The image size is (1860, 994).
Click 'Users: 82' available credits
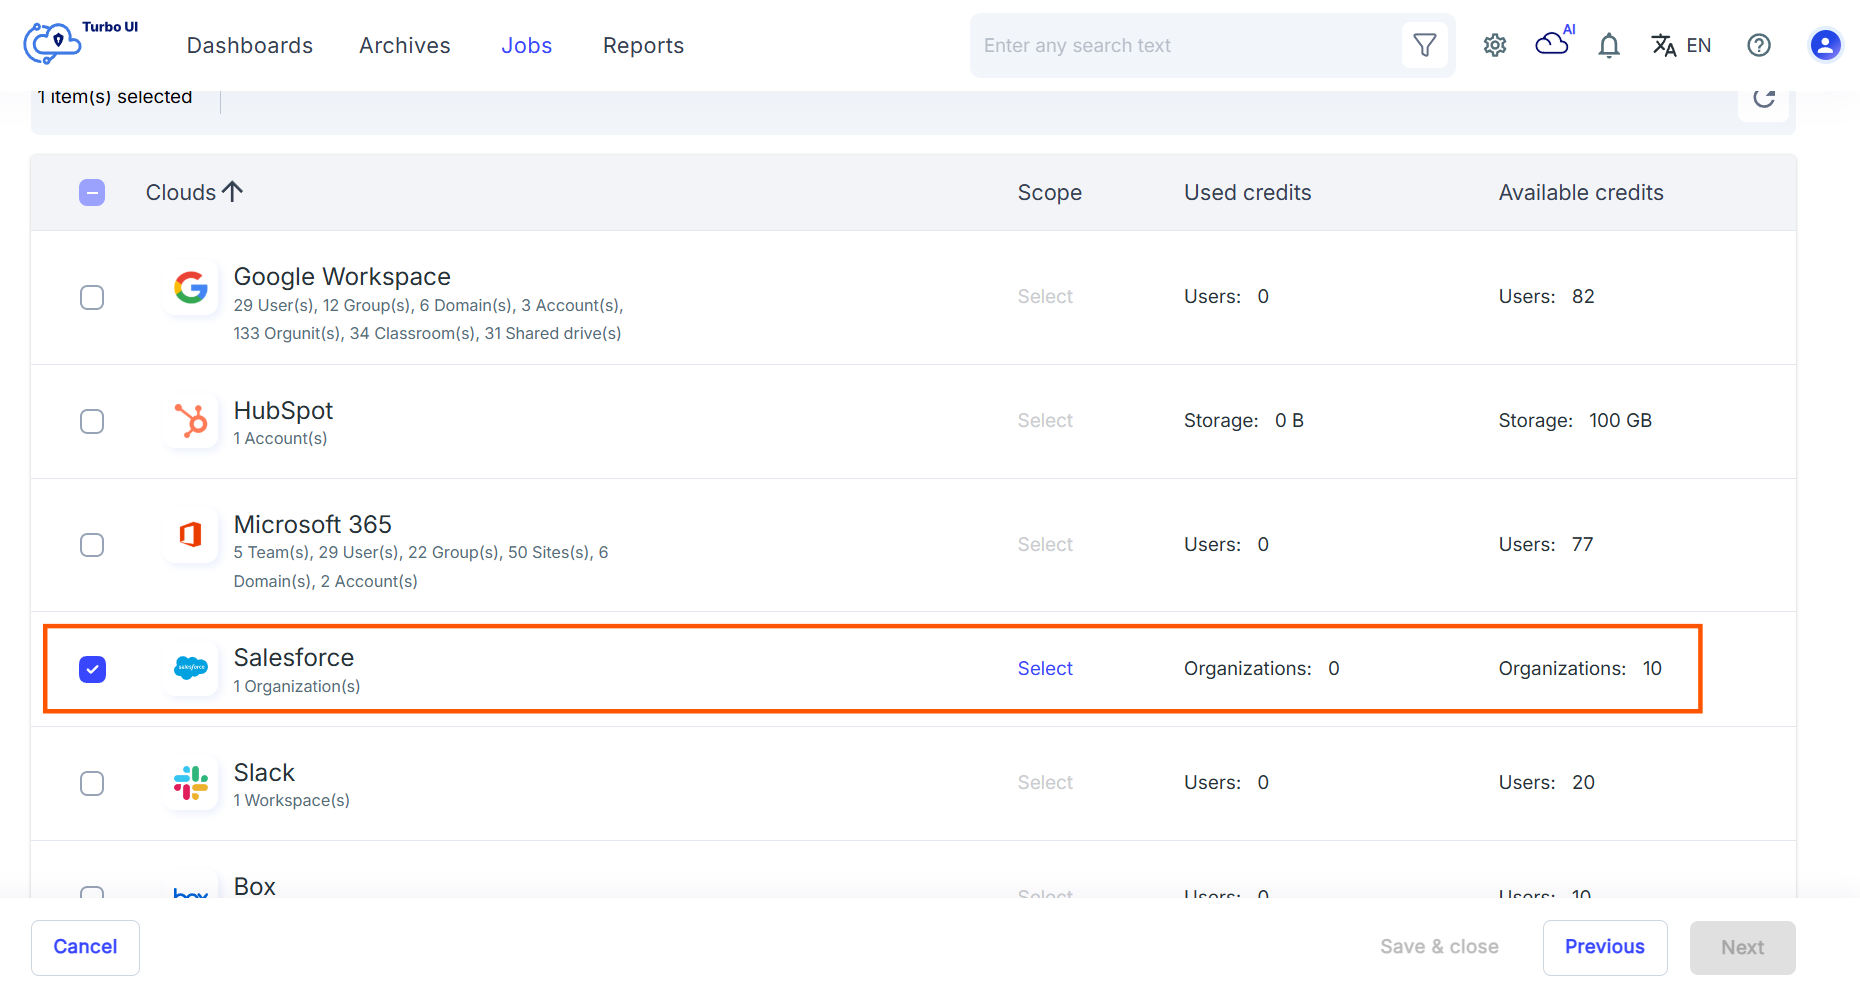pos(1546,296)
